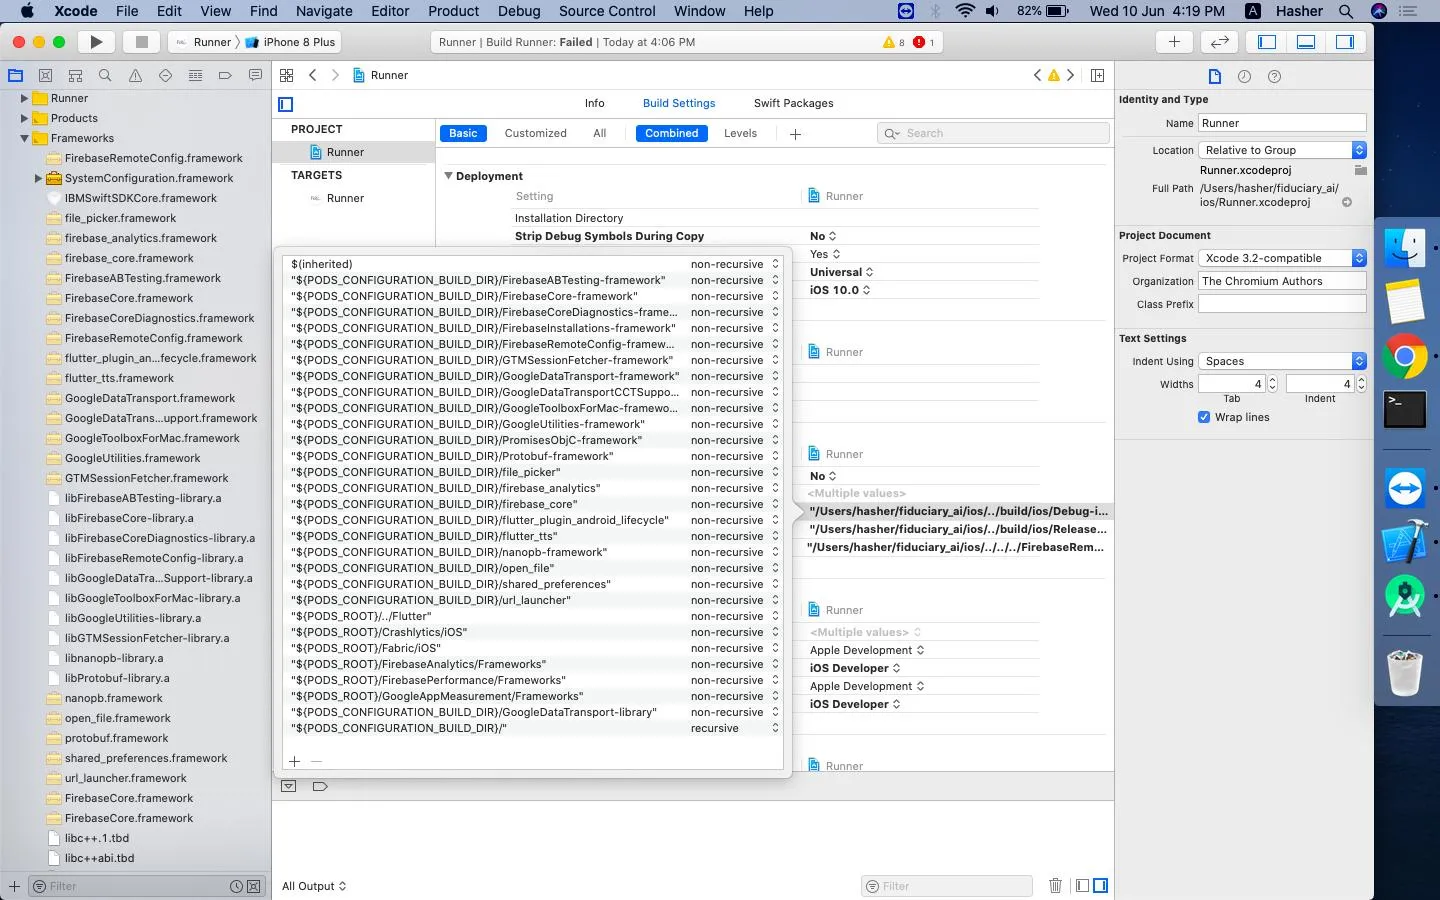Click the Stop button in Xcode toolbar
1440x900 pixels.
[x=141, y=42]
